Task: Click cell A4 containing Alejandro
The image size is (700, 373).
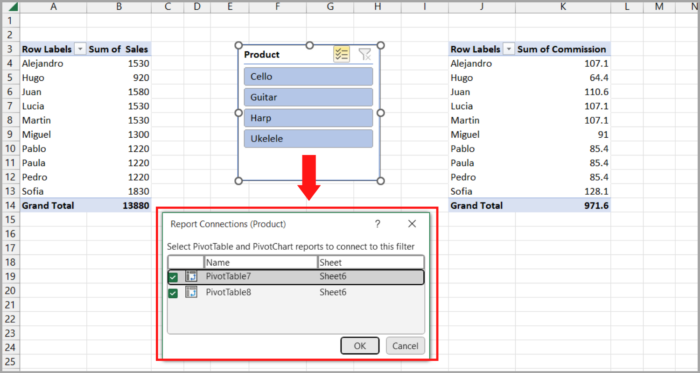Action: pyautogui.click(x=53, y=63)
